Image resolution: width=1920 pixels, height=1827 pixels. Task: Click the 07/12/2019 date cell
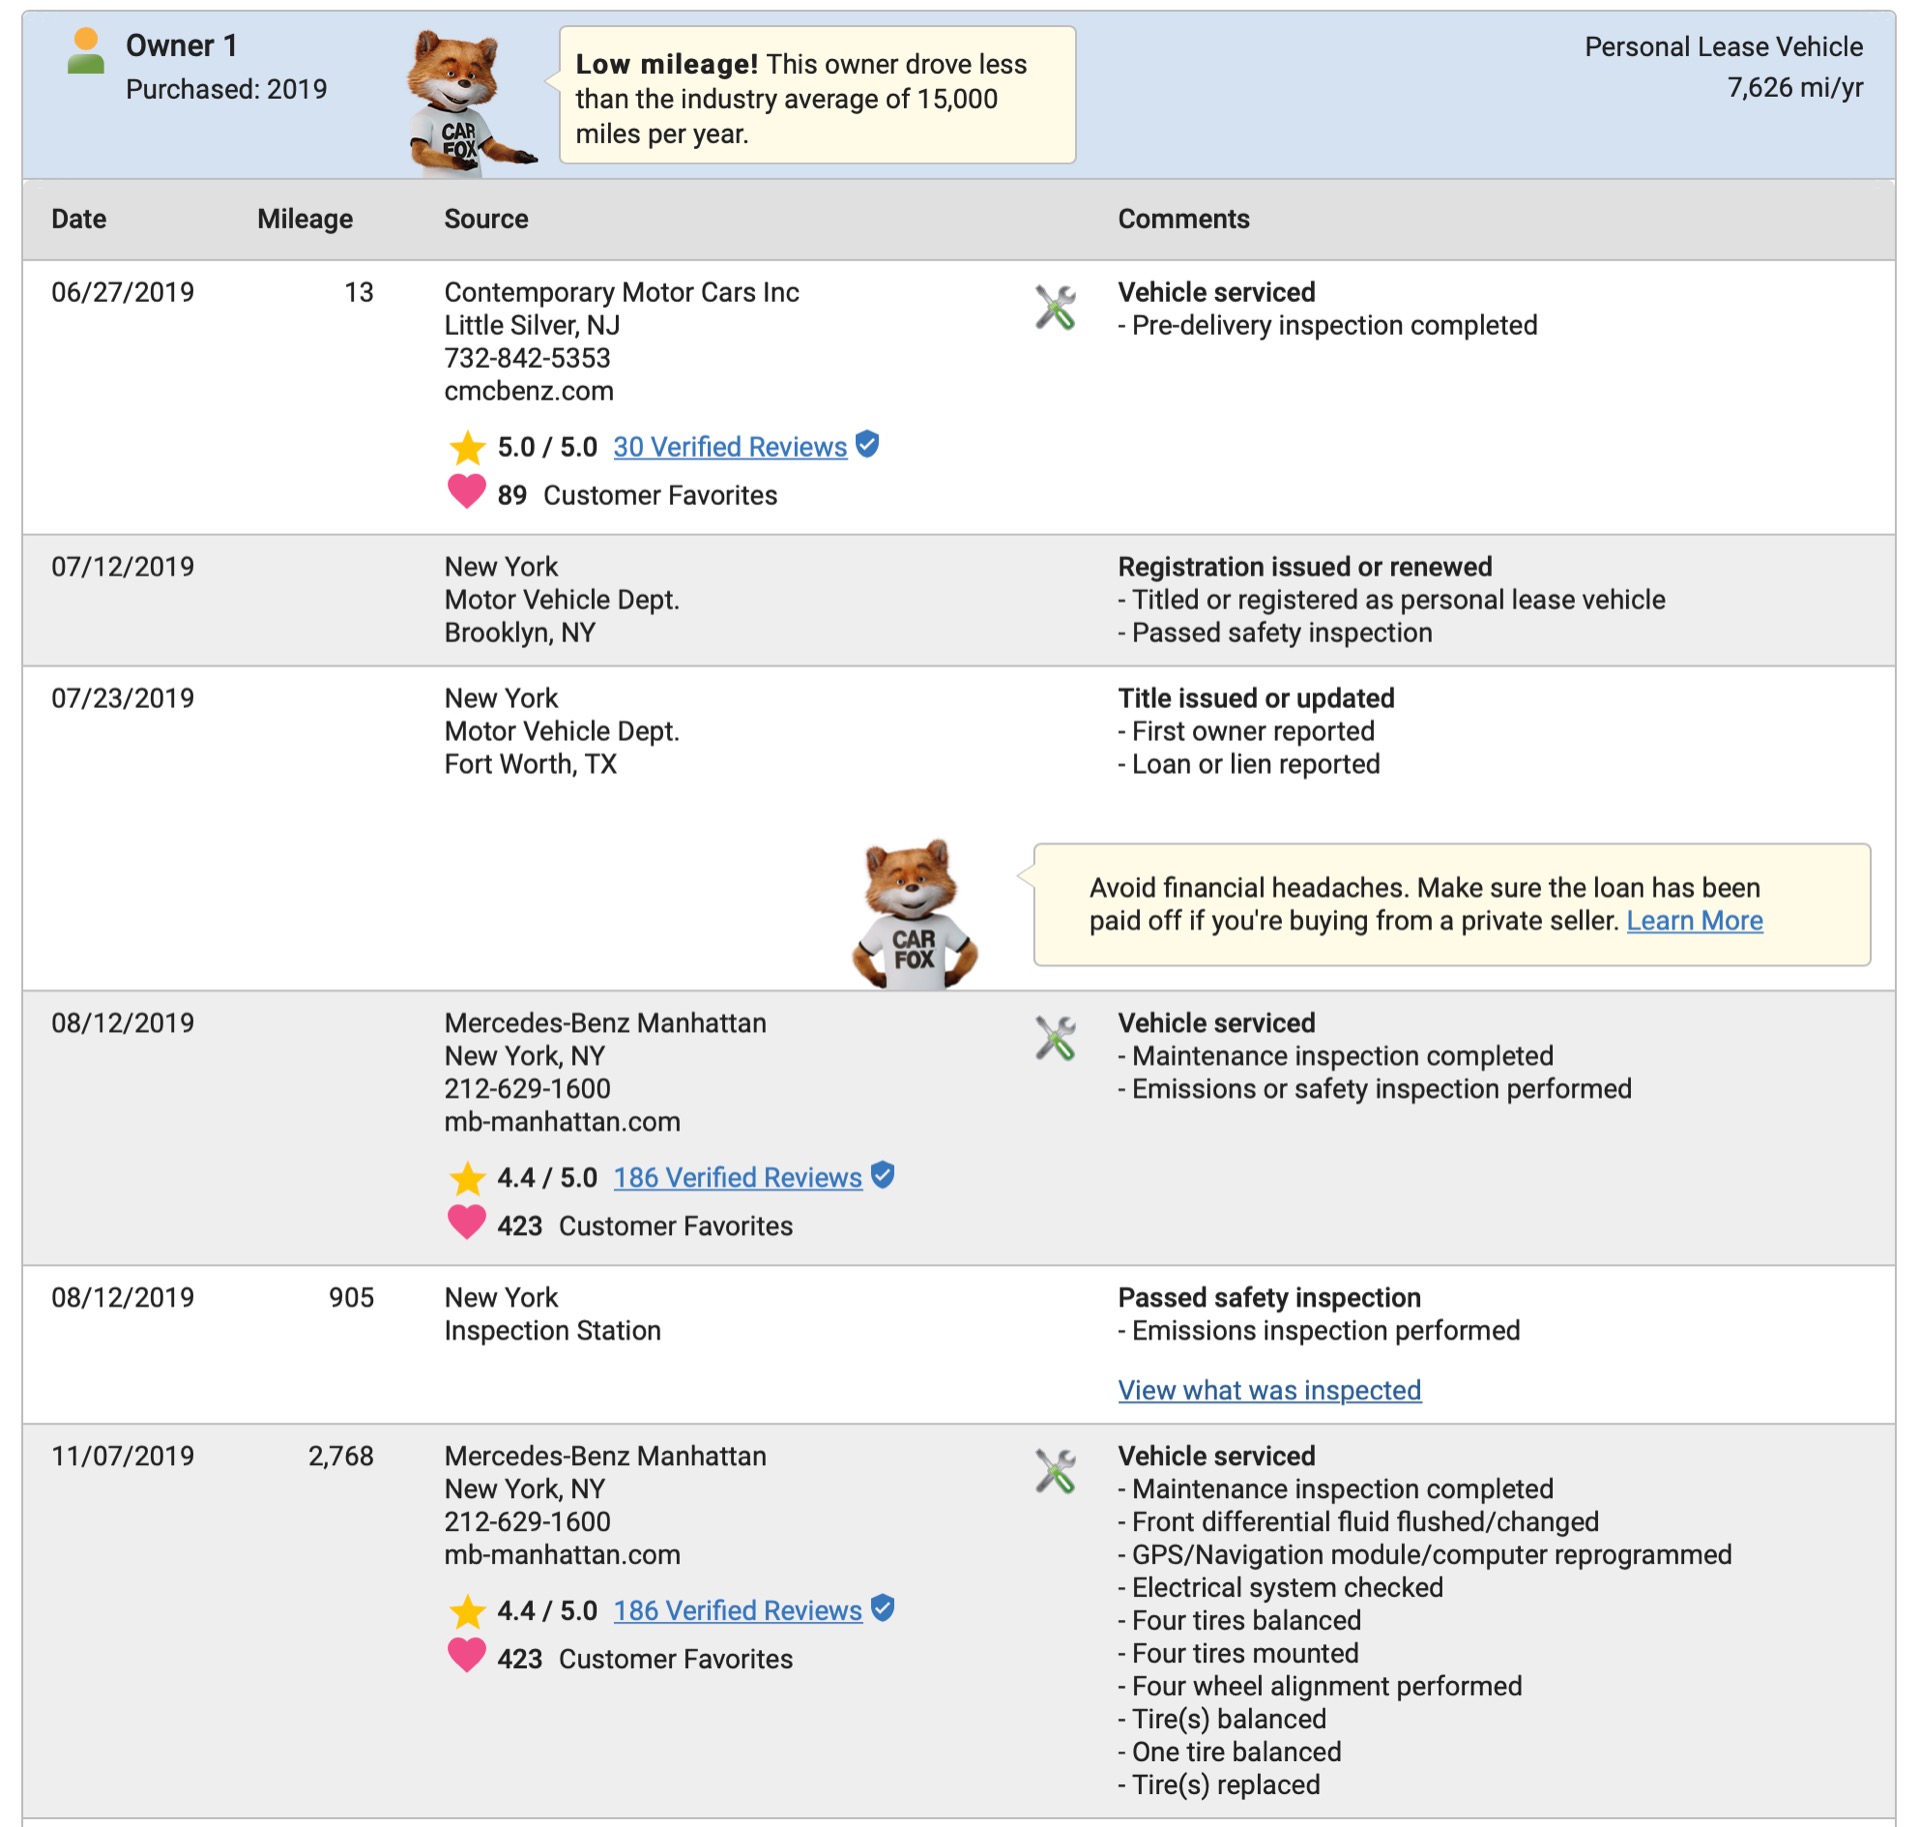(x=123, y=567)
